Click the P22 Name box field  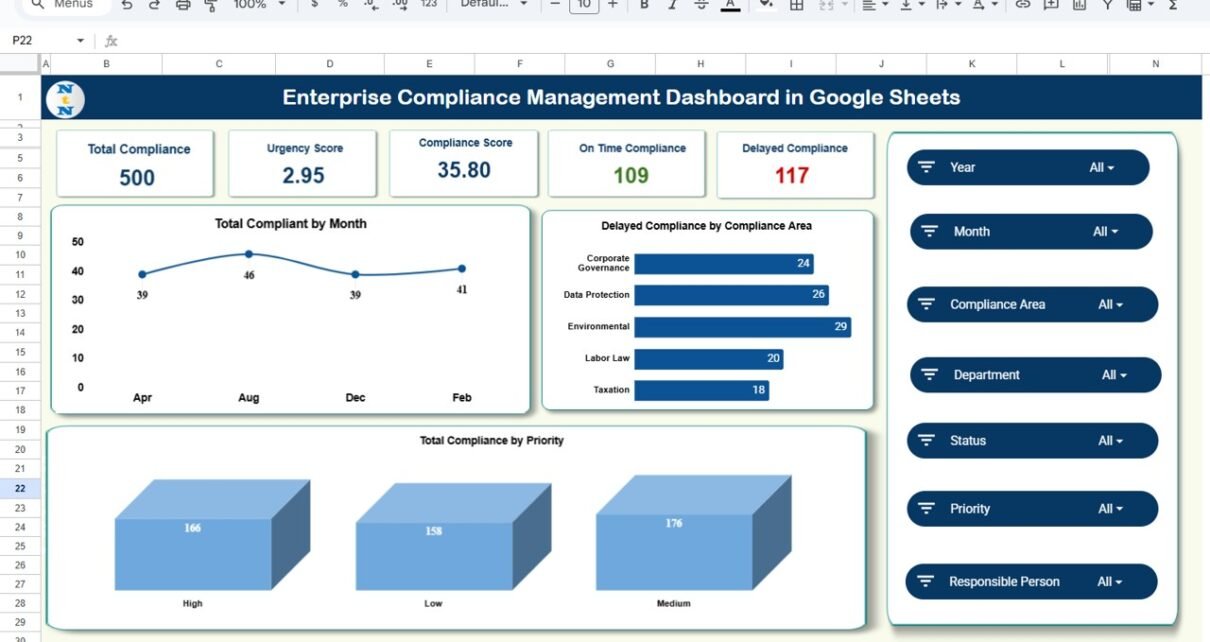(40, 41)
